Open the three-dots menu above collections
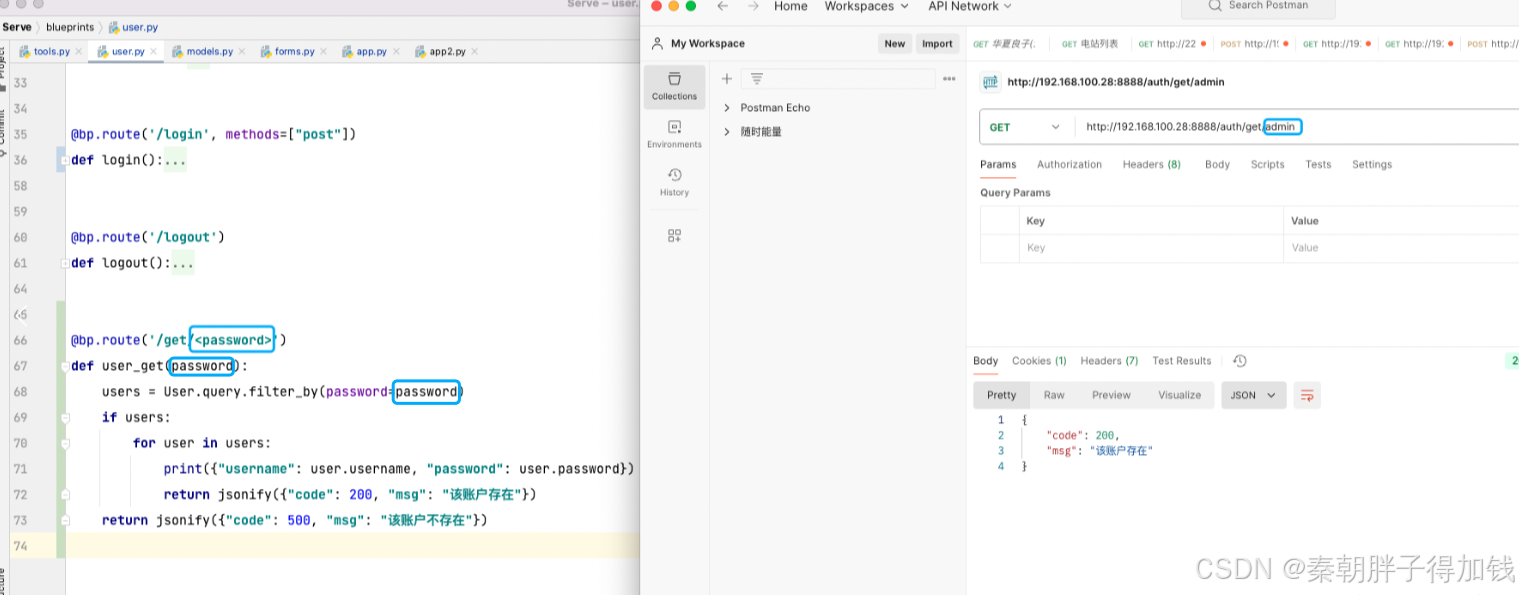1519x595 pixels. click(949, 79)
